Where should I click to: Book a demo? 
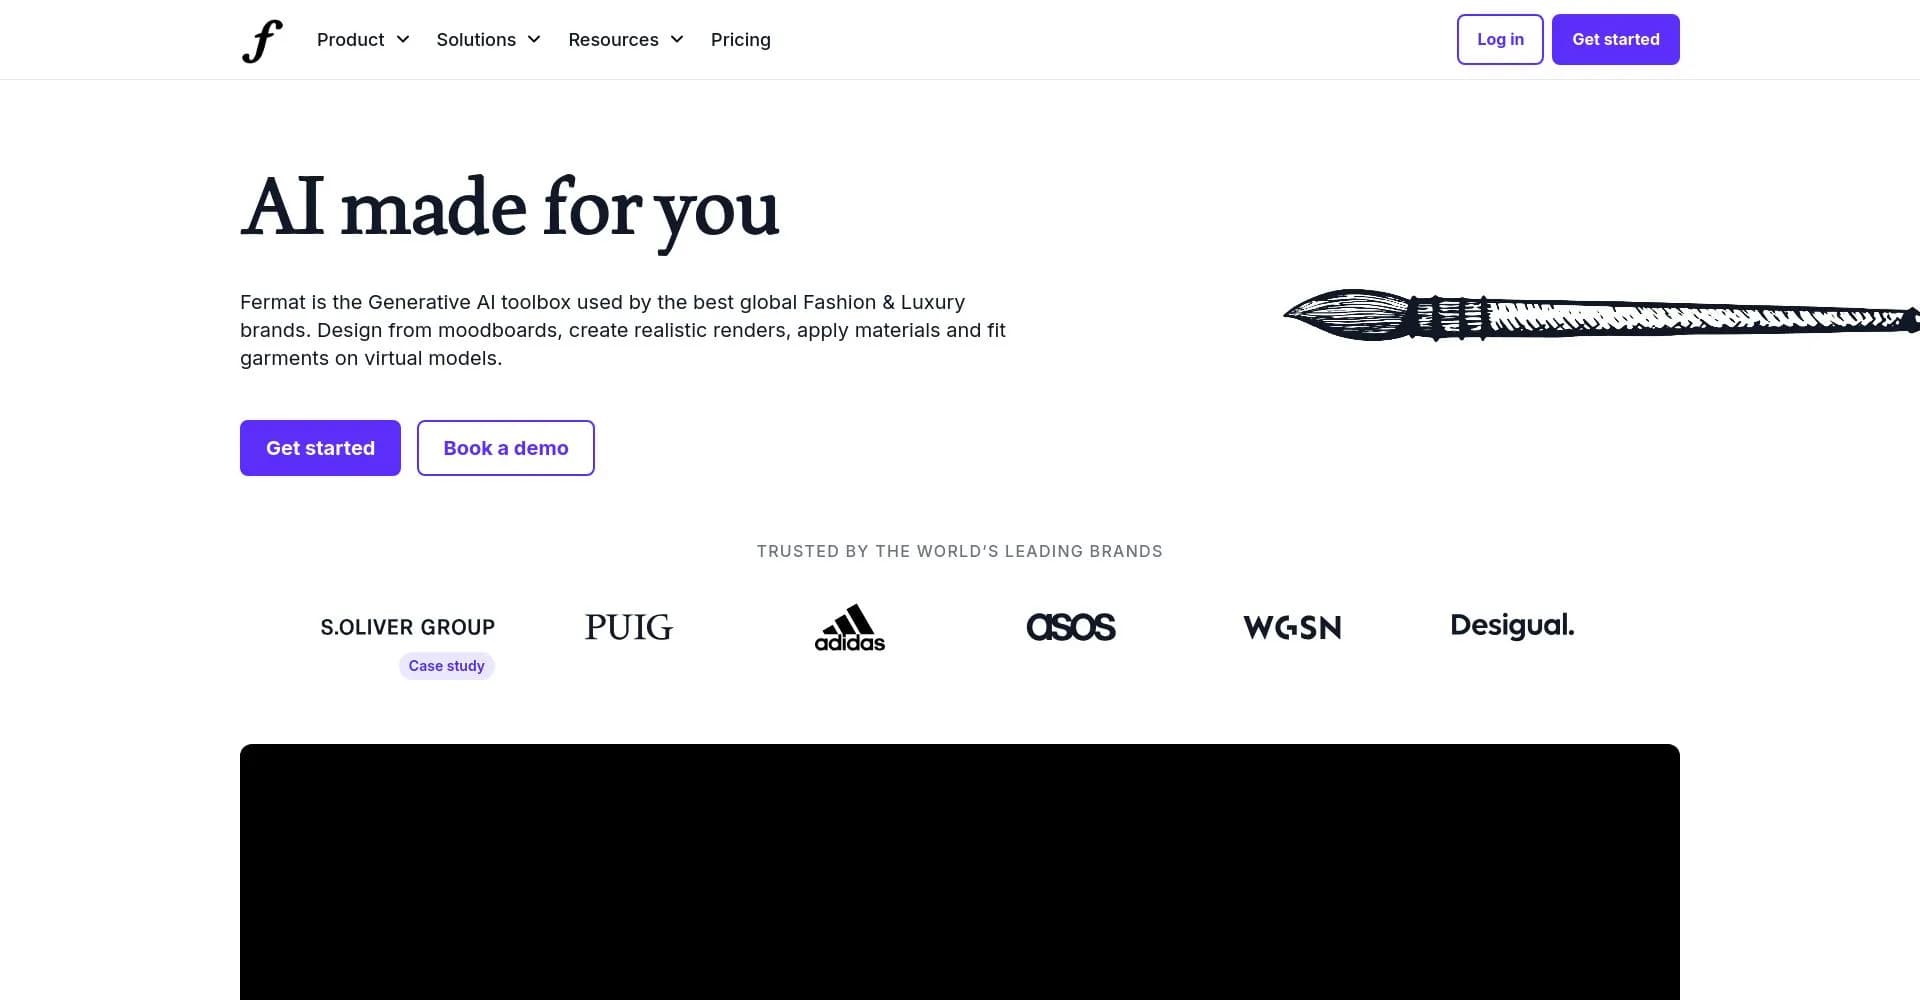coord(506,448)
